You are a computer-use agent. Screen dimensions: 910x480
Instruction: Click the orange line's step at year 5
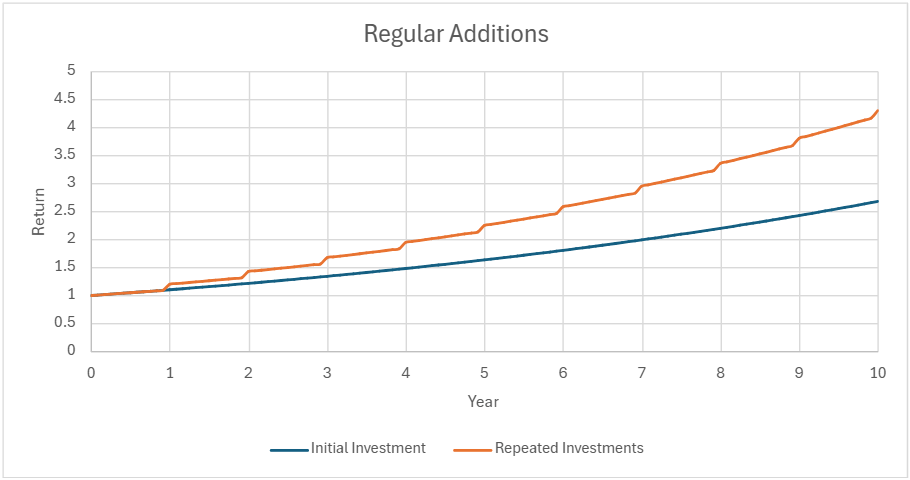point(484,225)
